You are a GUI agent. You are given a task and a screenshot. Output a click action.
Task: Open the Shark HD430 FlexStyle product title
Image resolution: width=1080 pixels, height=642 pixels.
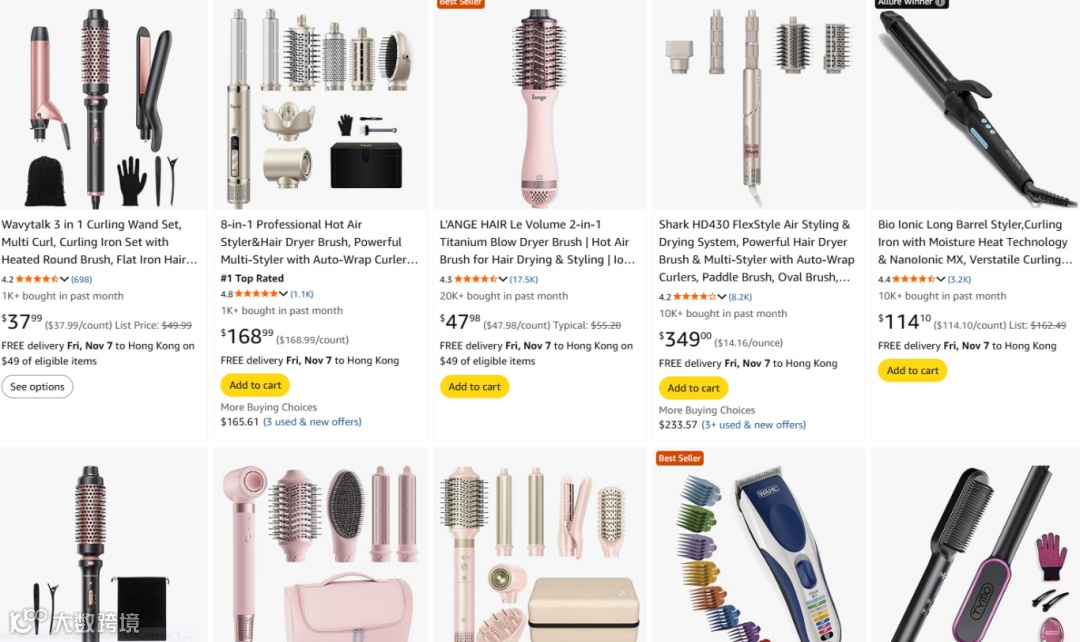[756, 251]
